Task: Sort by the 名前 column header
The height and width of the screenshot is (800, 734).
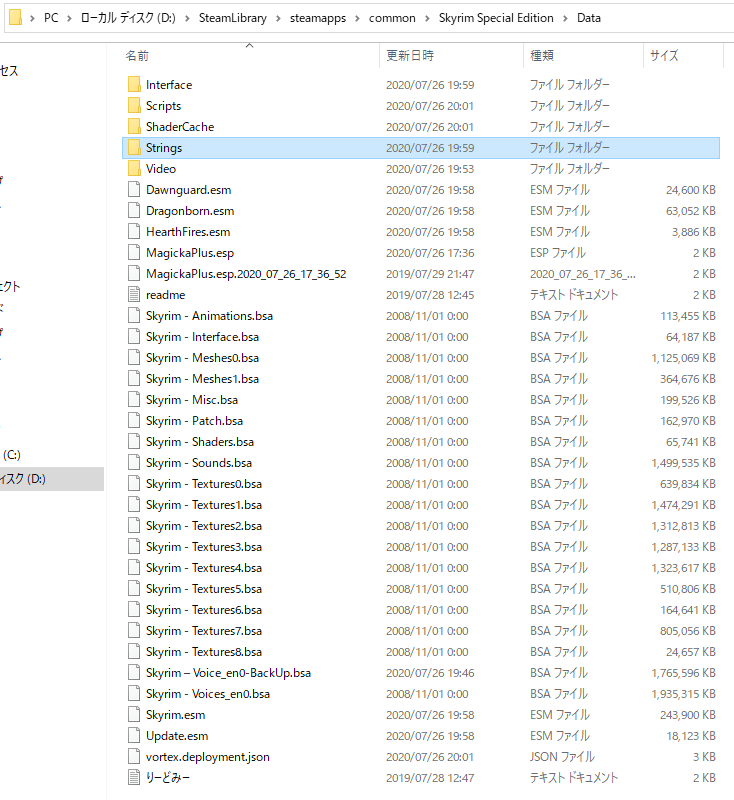Action: (x=137, y=56)
